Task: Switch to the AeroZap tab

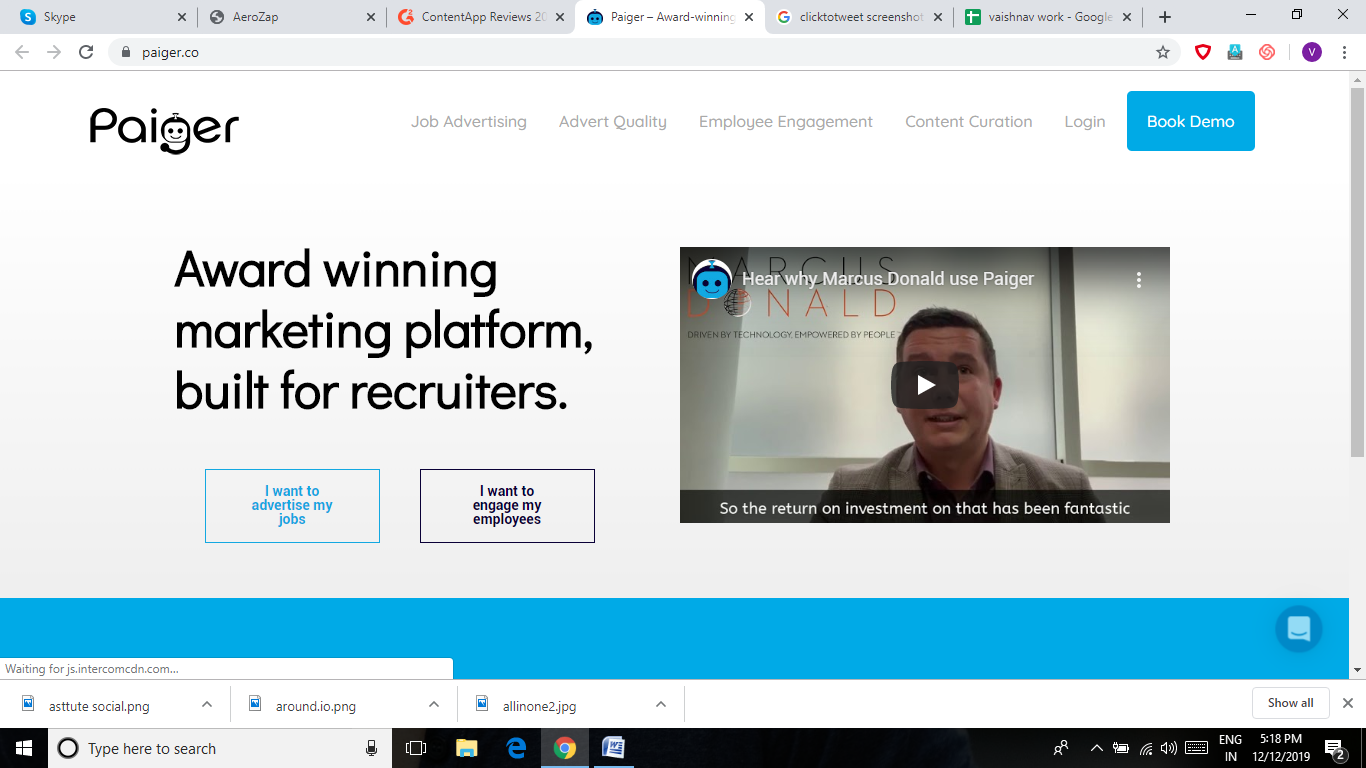Action: pyautogui.click(x=293, y=17)
